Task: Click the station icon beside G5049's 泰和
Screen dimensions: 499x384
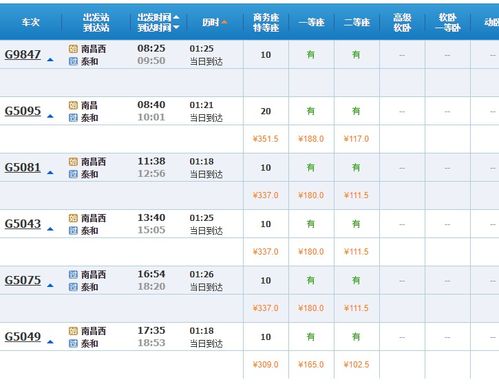Action: [73, 343]
